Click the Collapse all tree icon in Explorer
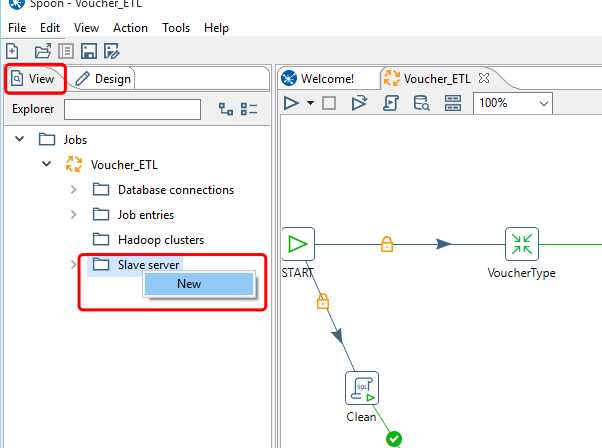The width and height of the screenshot is (602, 448). [249, 109]
